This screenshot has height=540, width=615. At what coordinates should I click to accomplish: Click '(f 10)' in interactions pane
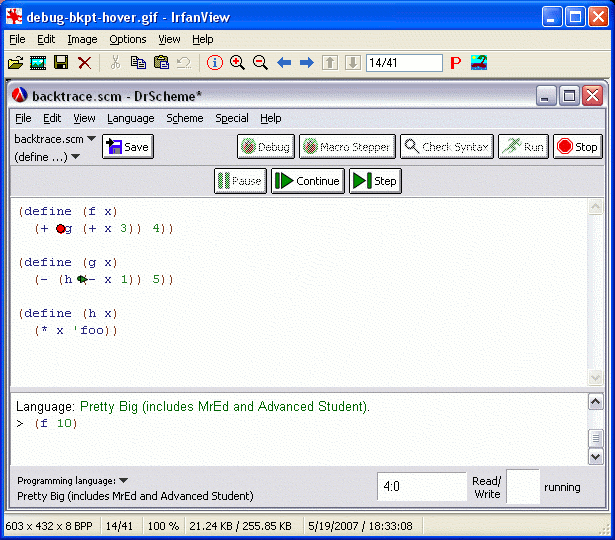(56, 423)
